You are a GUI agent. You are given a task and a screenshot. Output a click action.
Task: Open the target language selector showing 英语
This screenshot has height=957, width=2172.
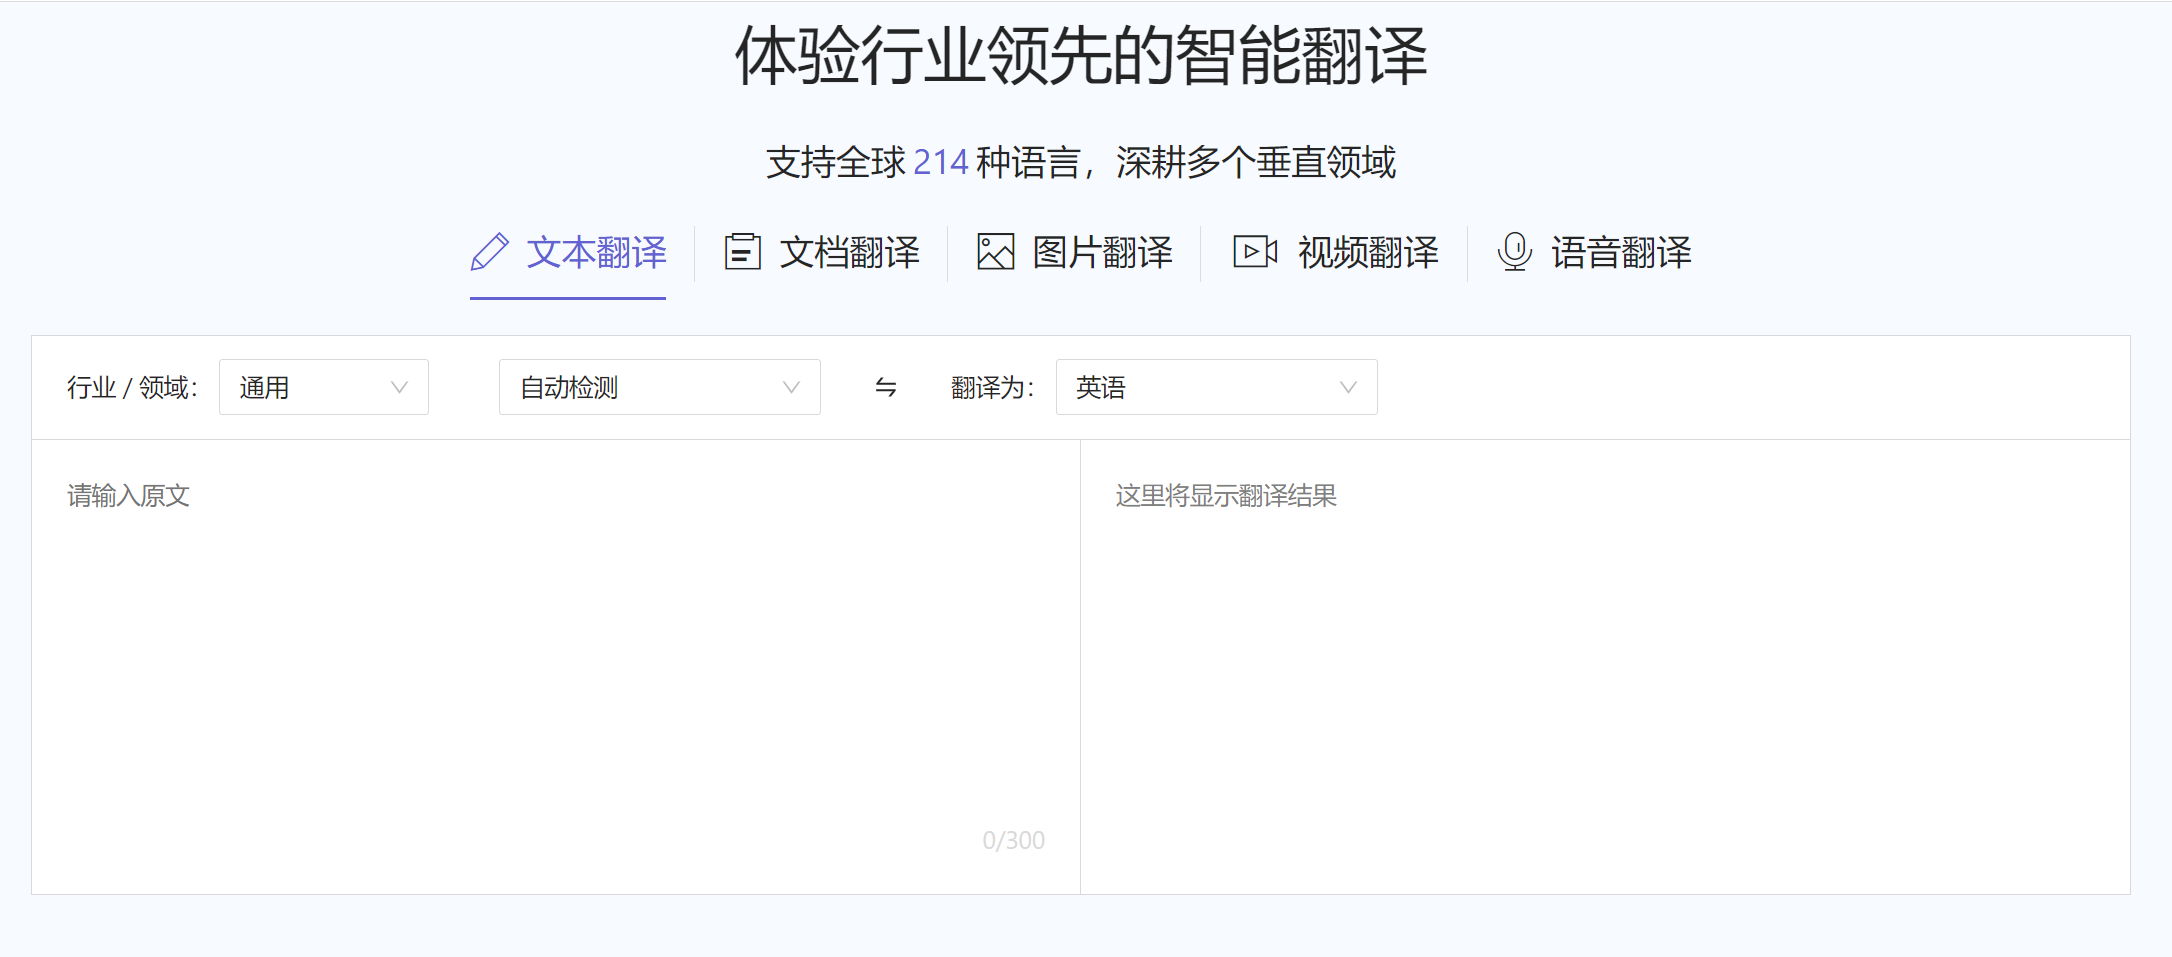click(1216, 387)
